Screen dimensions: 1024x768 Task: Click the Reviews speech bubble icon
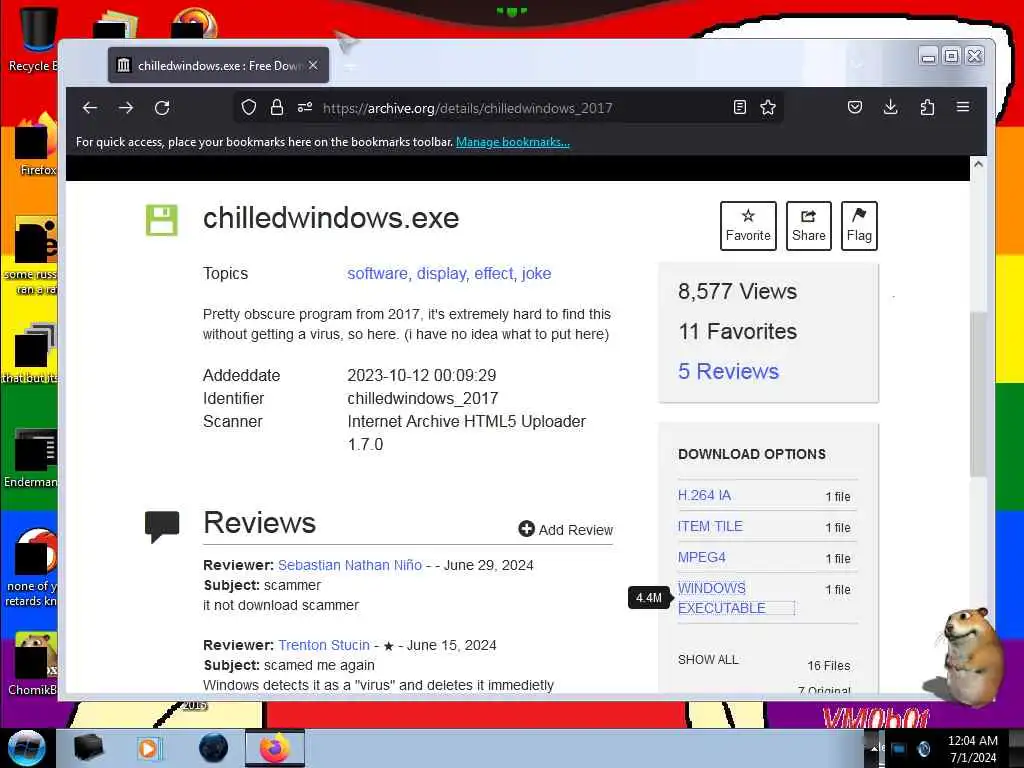(x=161, y=526)
